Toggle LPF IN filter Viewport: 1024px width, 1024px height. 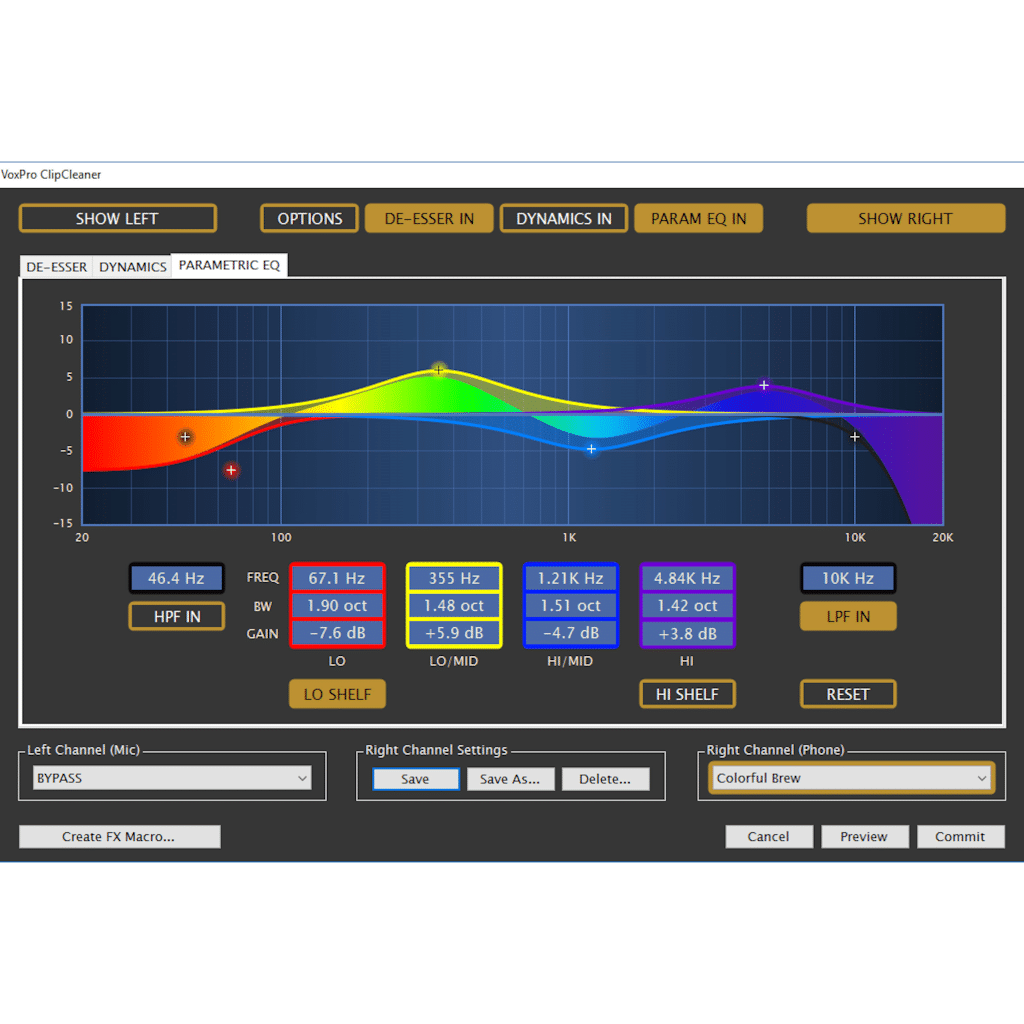848,616
